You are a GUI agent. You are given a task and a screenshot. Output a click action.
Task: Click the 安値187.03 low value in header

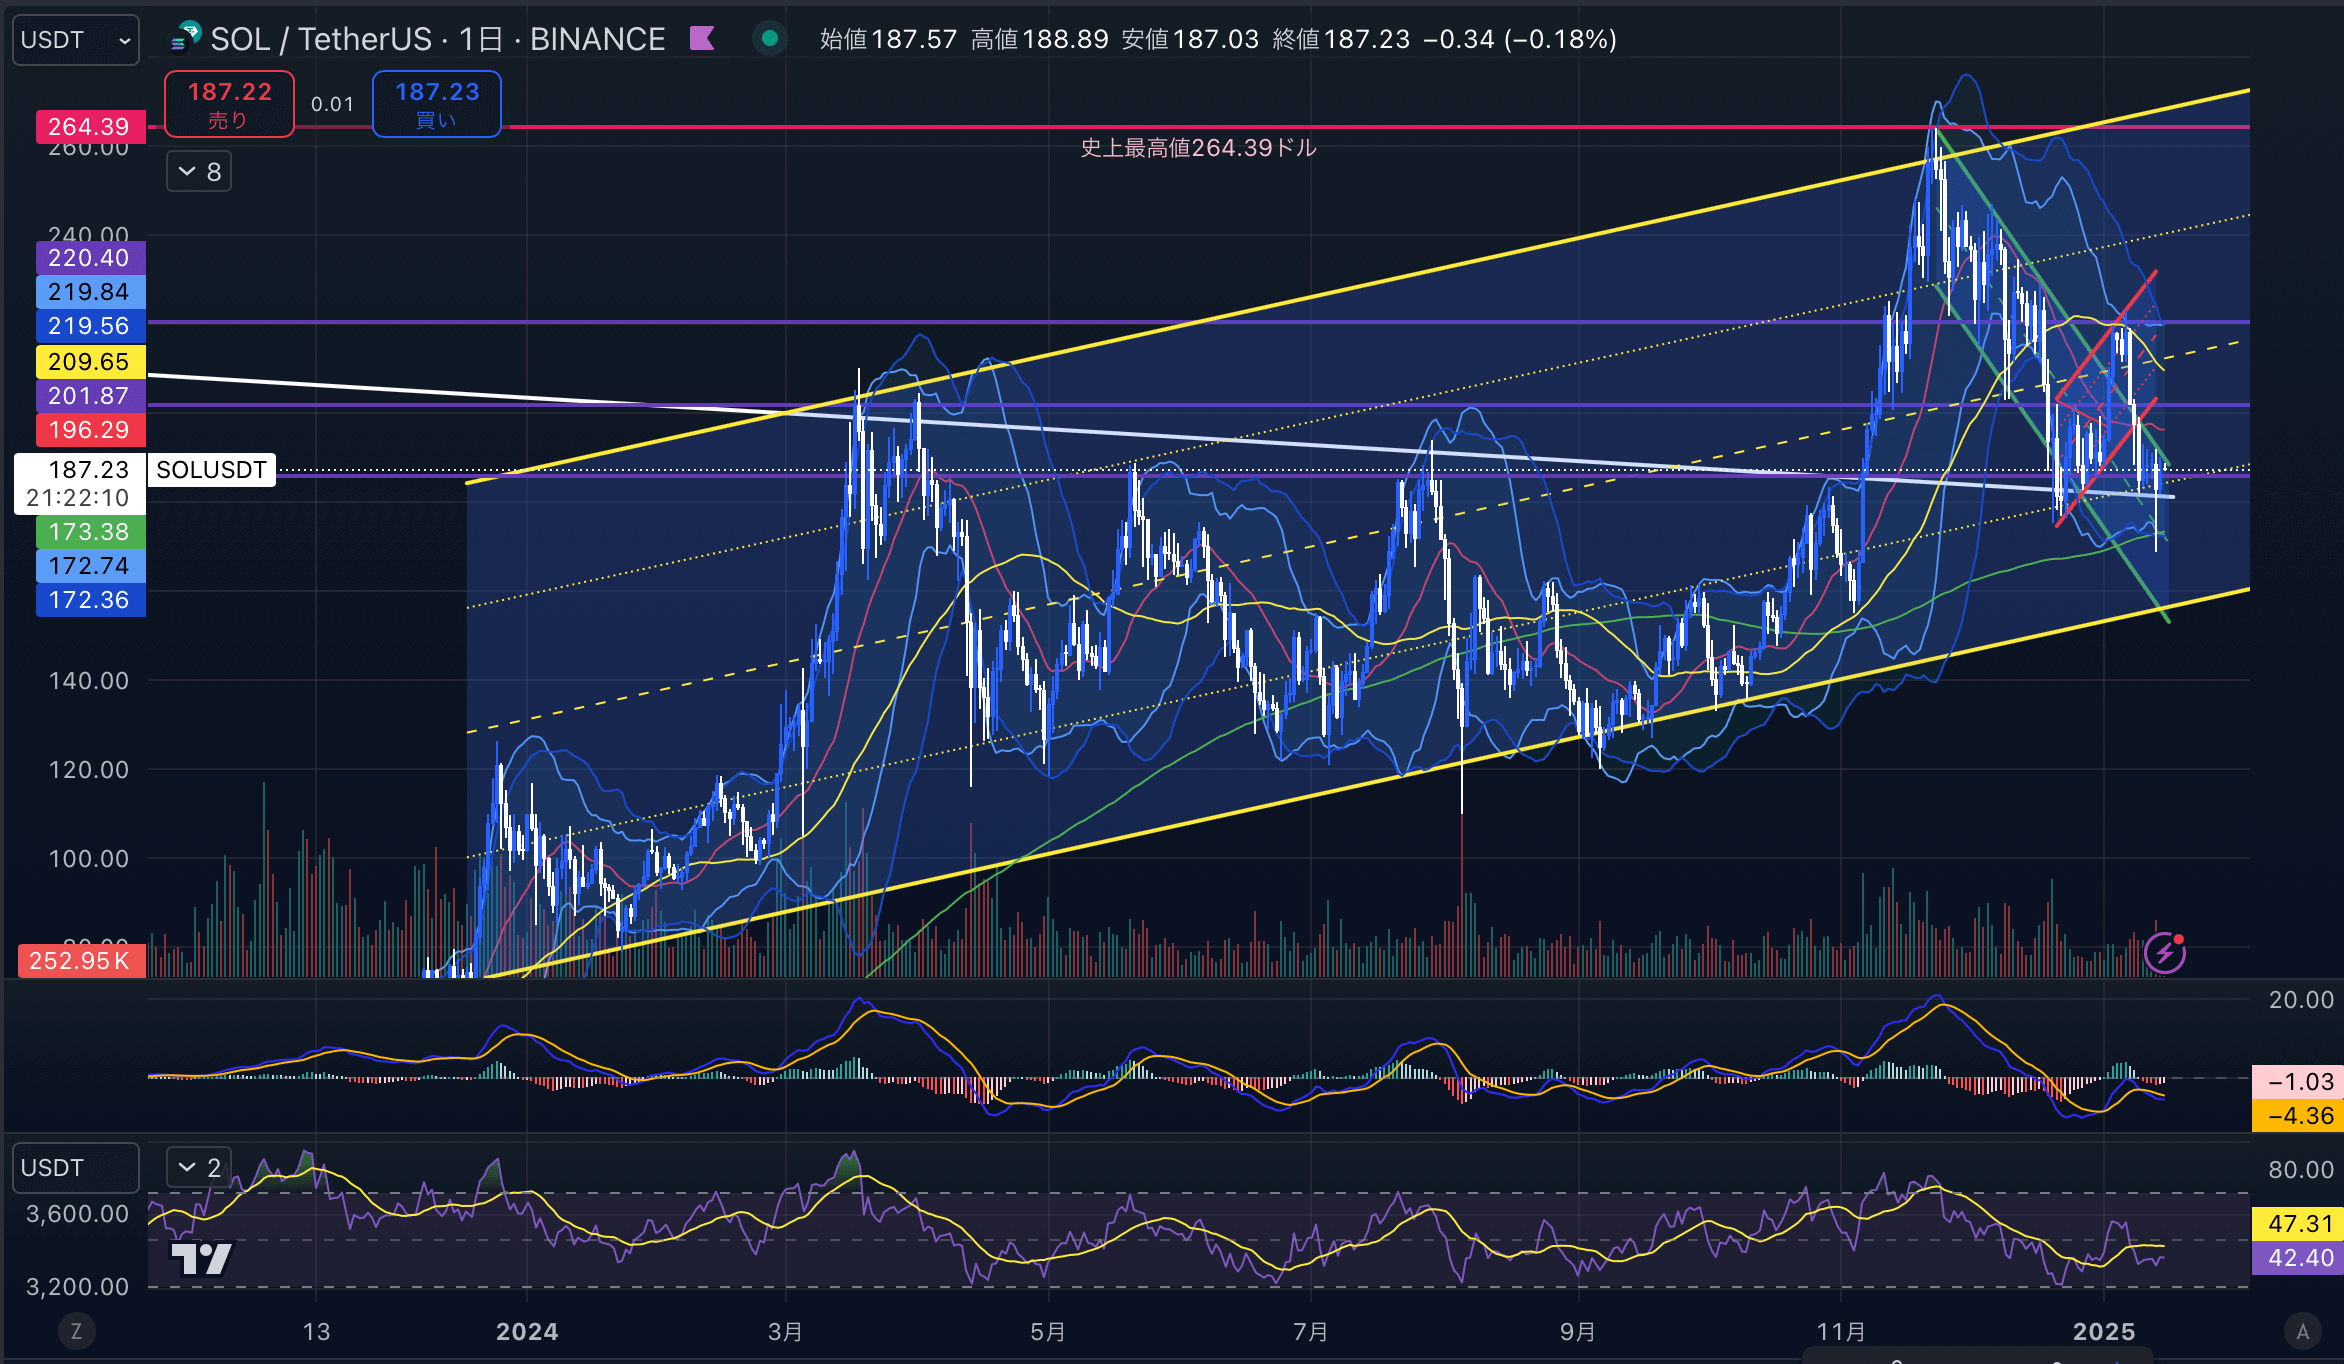click(1190, 39)
